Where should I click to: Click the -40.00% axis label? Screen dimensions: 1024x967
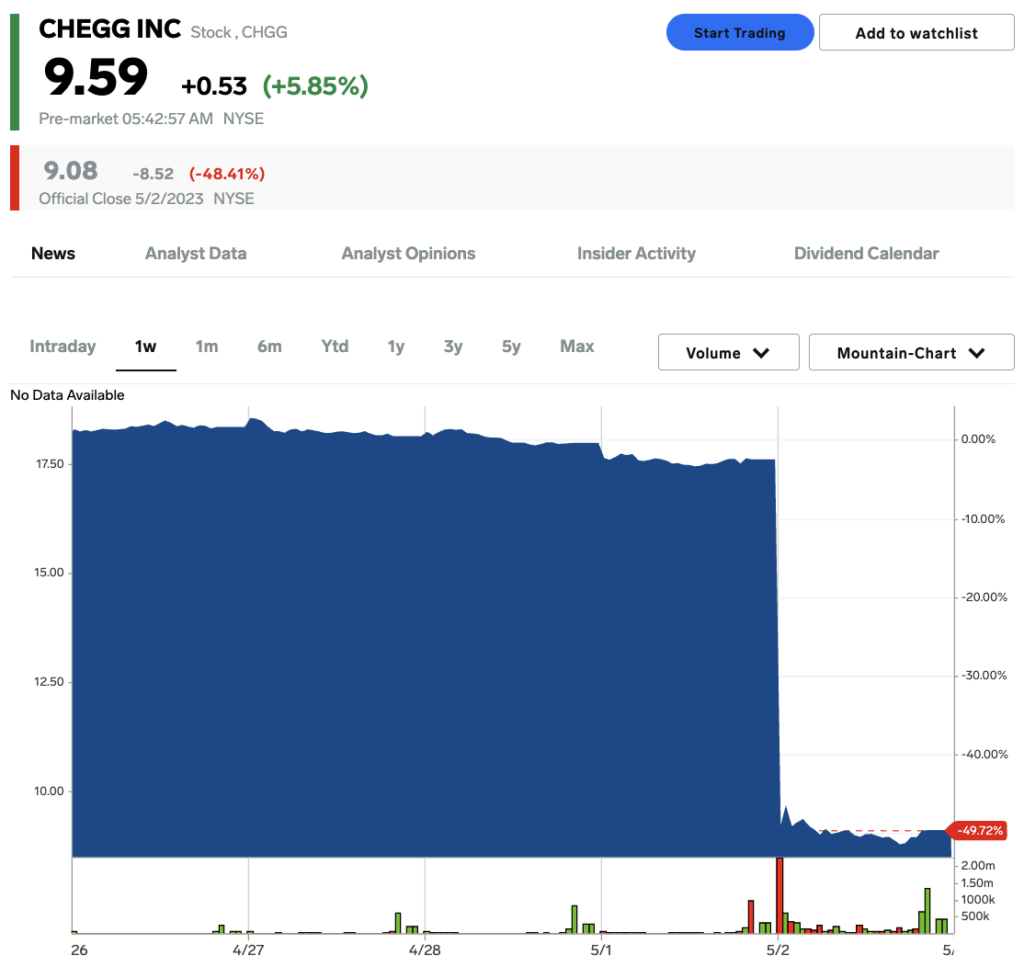click(984, 754)
